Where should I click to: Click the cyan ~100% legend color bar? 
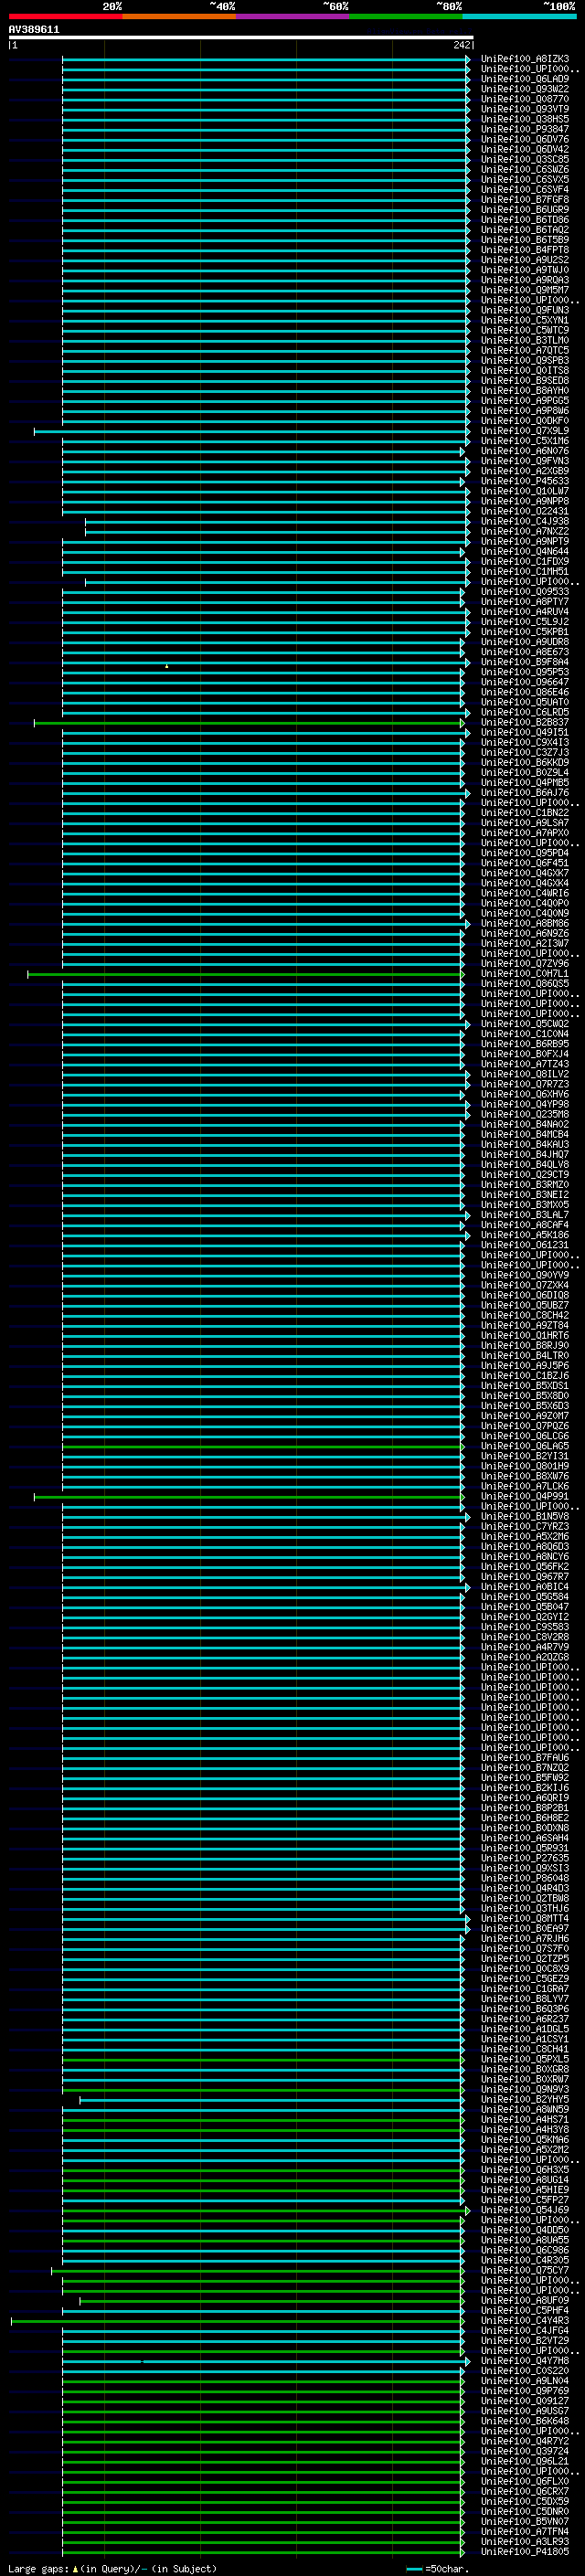coord(519,16)
